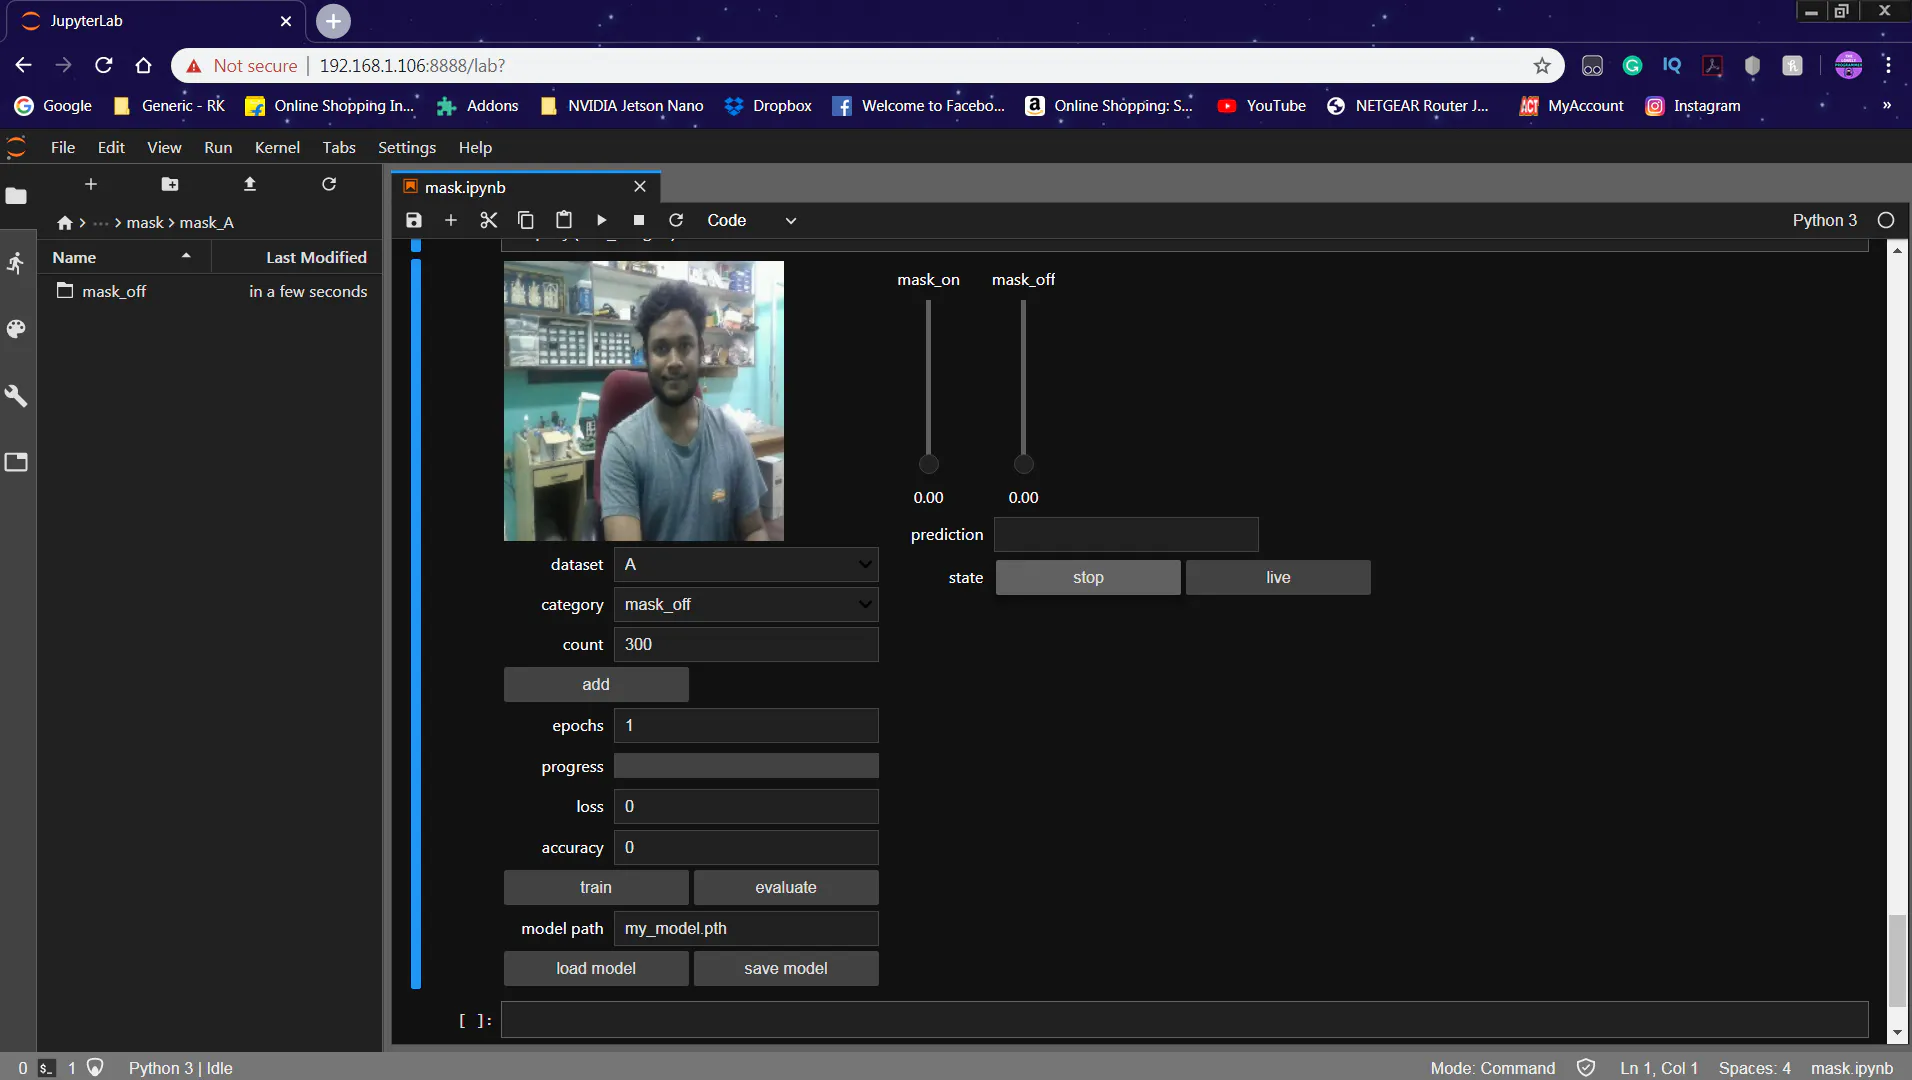The height and width of the screenshot is (1080, 1912).
Task: Click the add button to capture images
Action: pyautogui.click(x=596, y=684)
